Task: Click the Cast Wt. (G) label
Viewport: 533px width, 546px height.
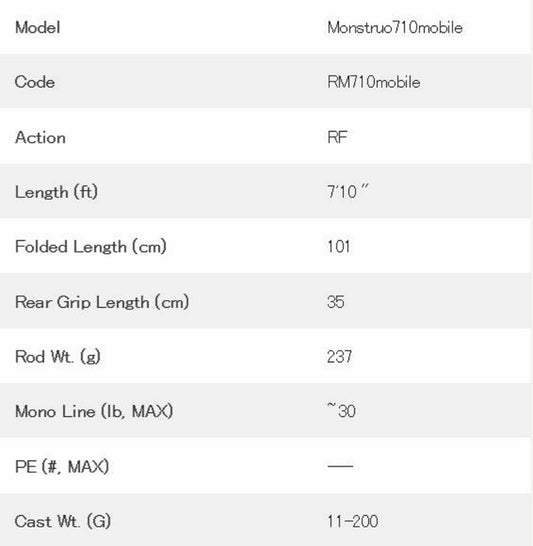Action: tap(63, 521)
